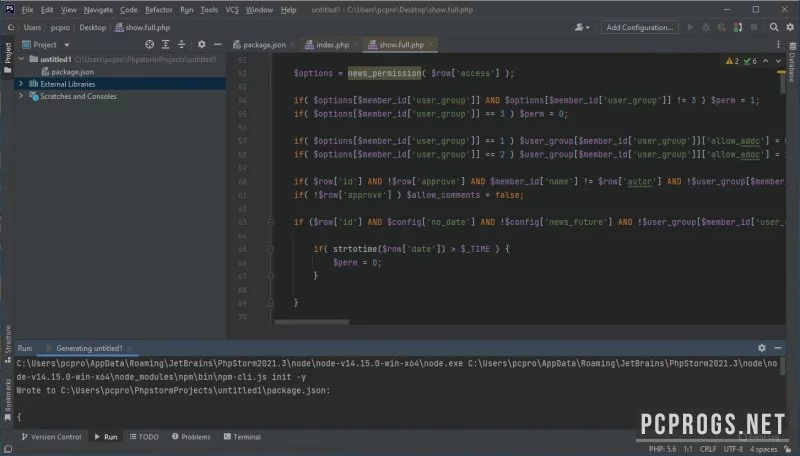This screenshot has height=456, width=800.
Task: Click the Stop square icon in toolbar
Action: point(754,28)
